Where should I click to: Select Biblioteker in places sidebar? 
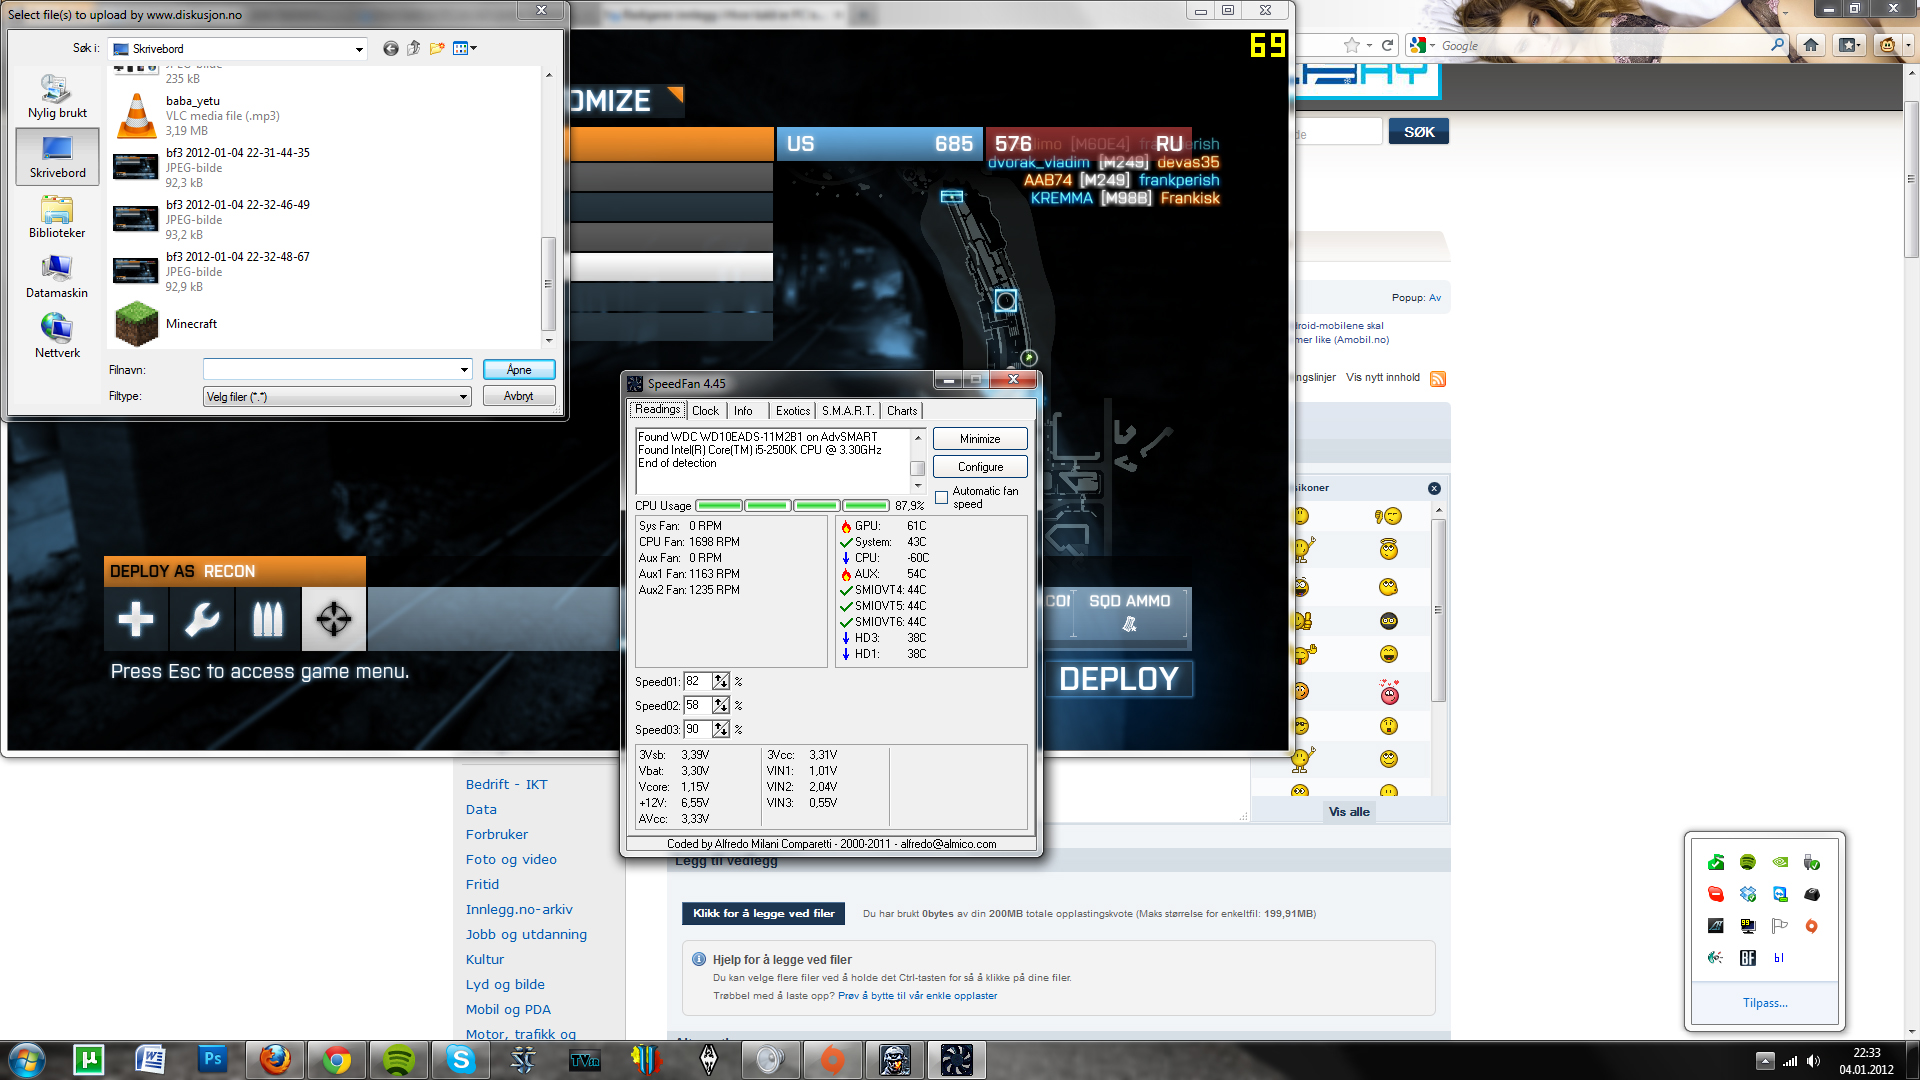pyautogui.click(x=57, y=217)
